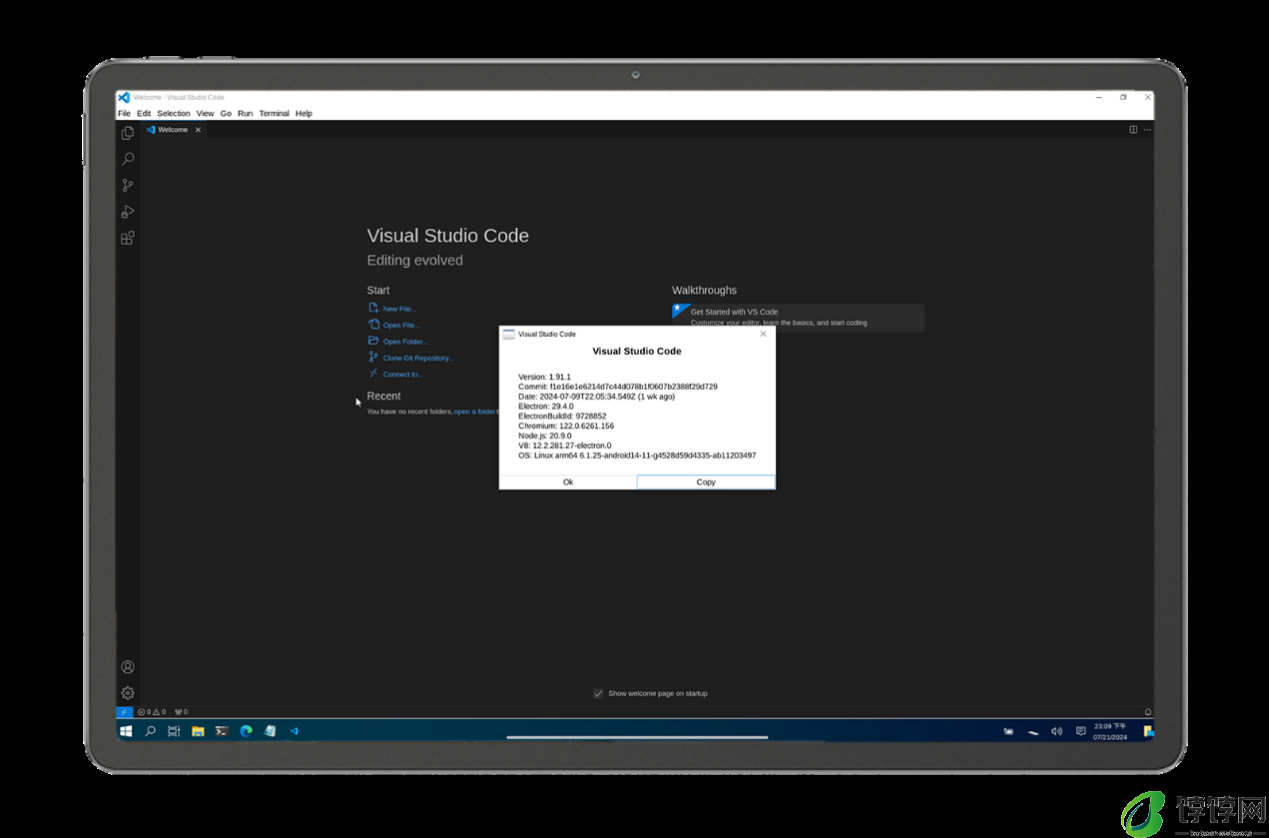The height and width of the screenshot is (838, 1269).
Task: Click the remote window indicator in the status bar
Action: (x=124, y=712)
